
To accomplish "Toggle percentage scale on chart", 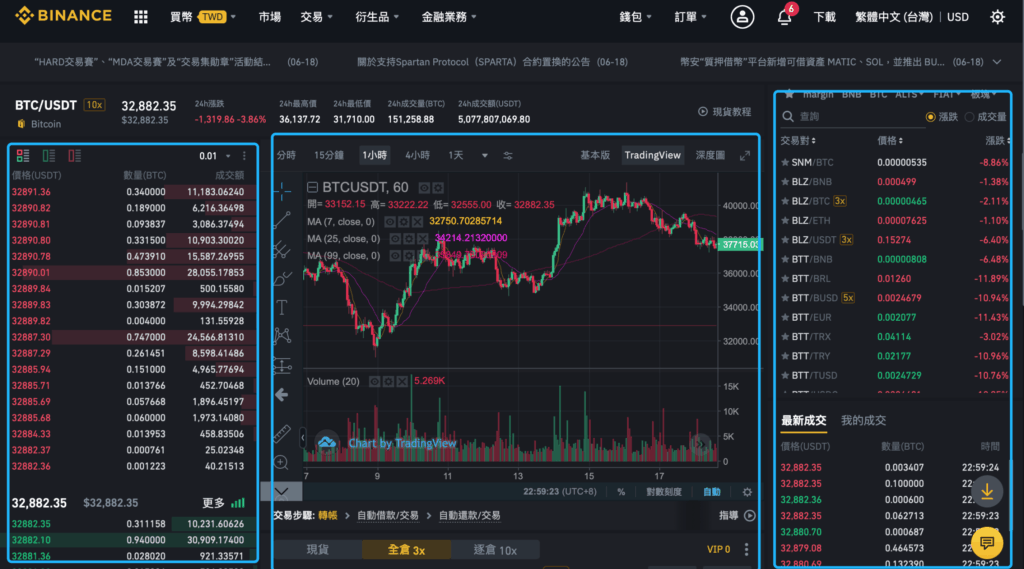I will [x=621, y=492].
